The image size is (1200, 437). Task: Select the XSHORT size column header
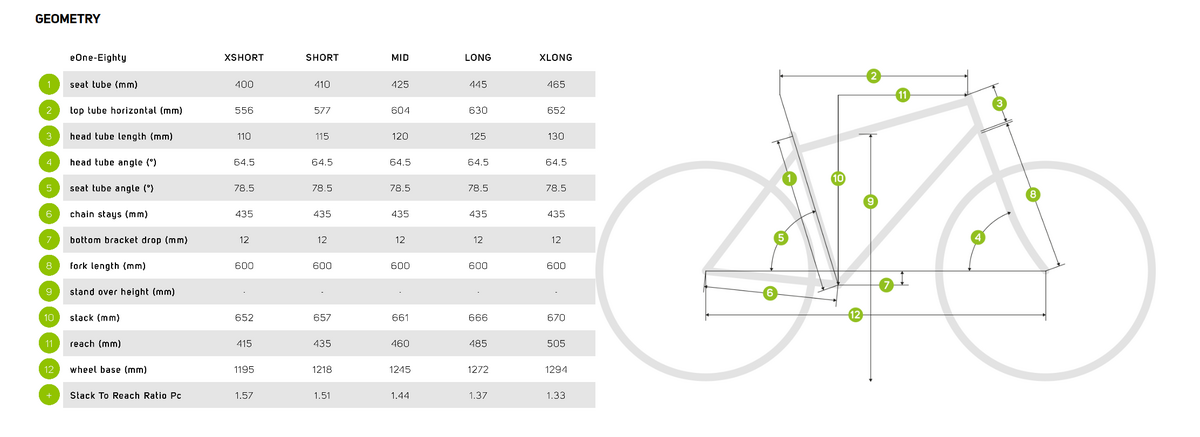244,57
